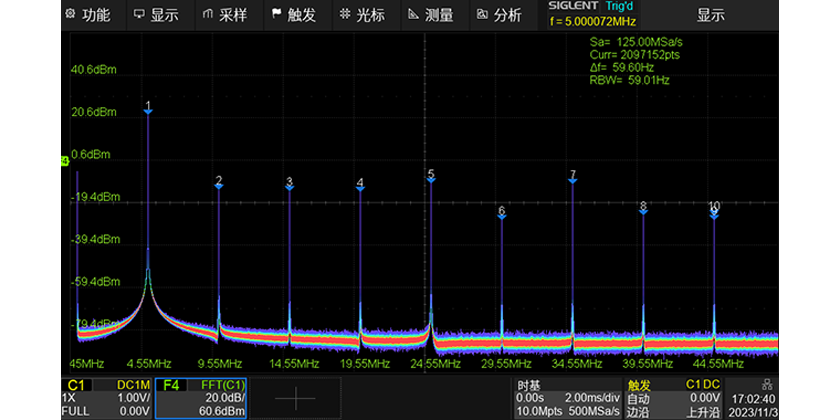This screenshot has height=420, width=840.
Task: Open the 触发 (Trigger) flag menu
Action: coord(292,15)
